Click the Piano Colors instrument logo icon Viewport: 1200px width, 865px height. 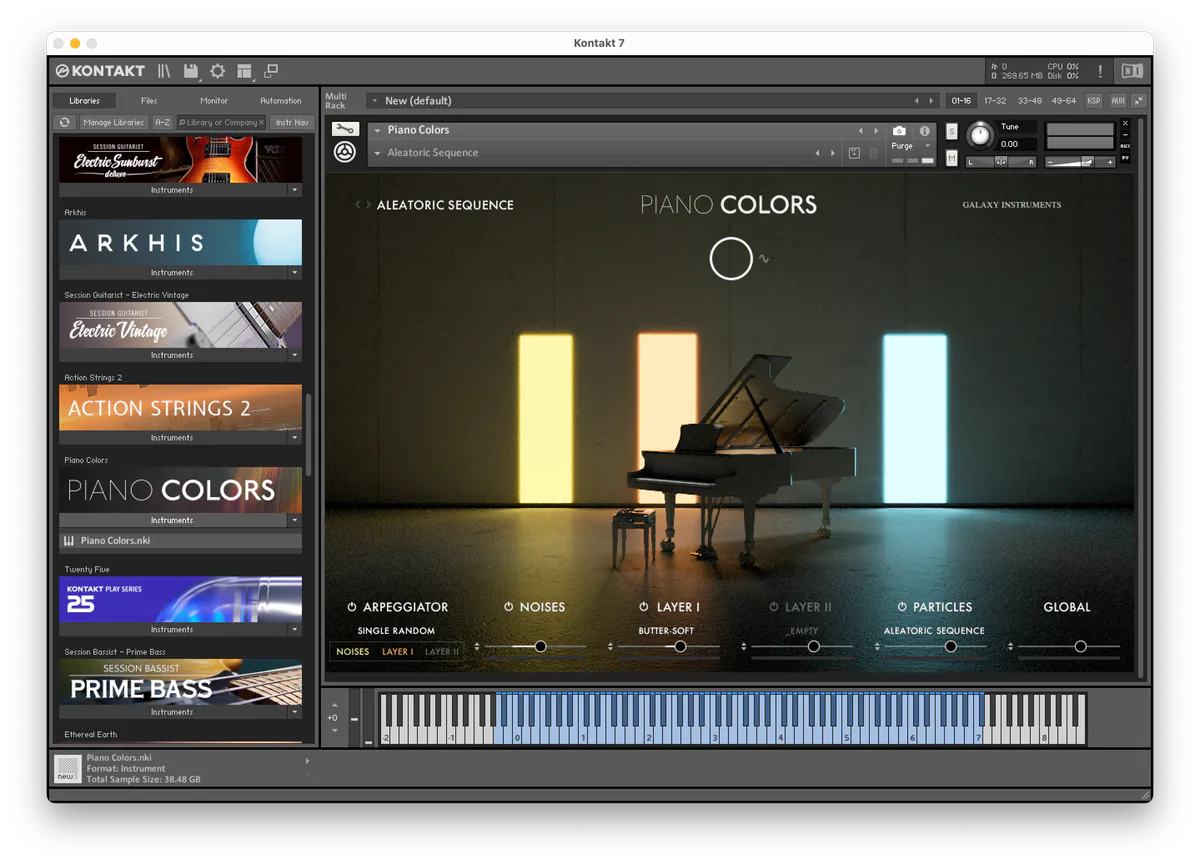coord(345,152)
